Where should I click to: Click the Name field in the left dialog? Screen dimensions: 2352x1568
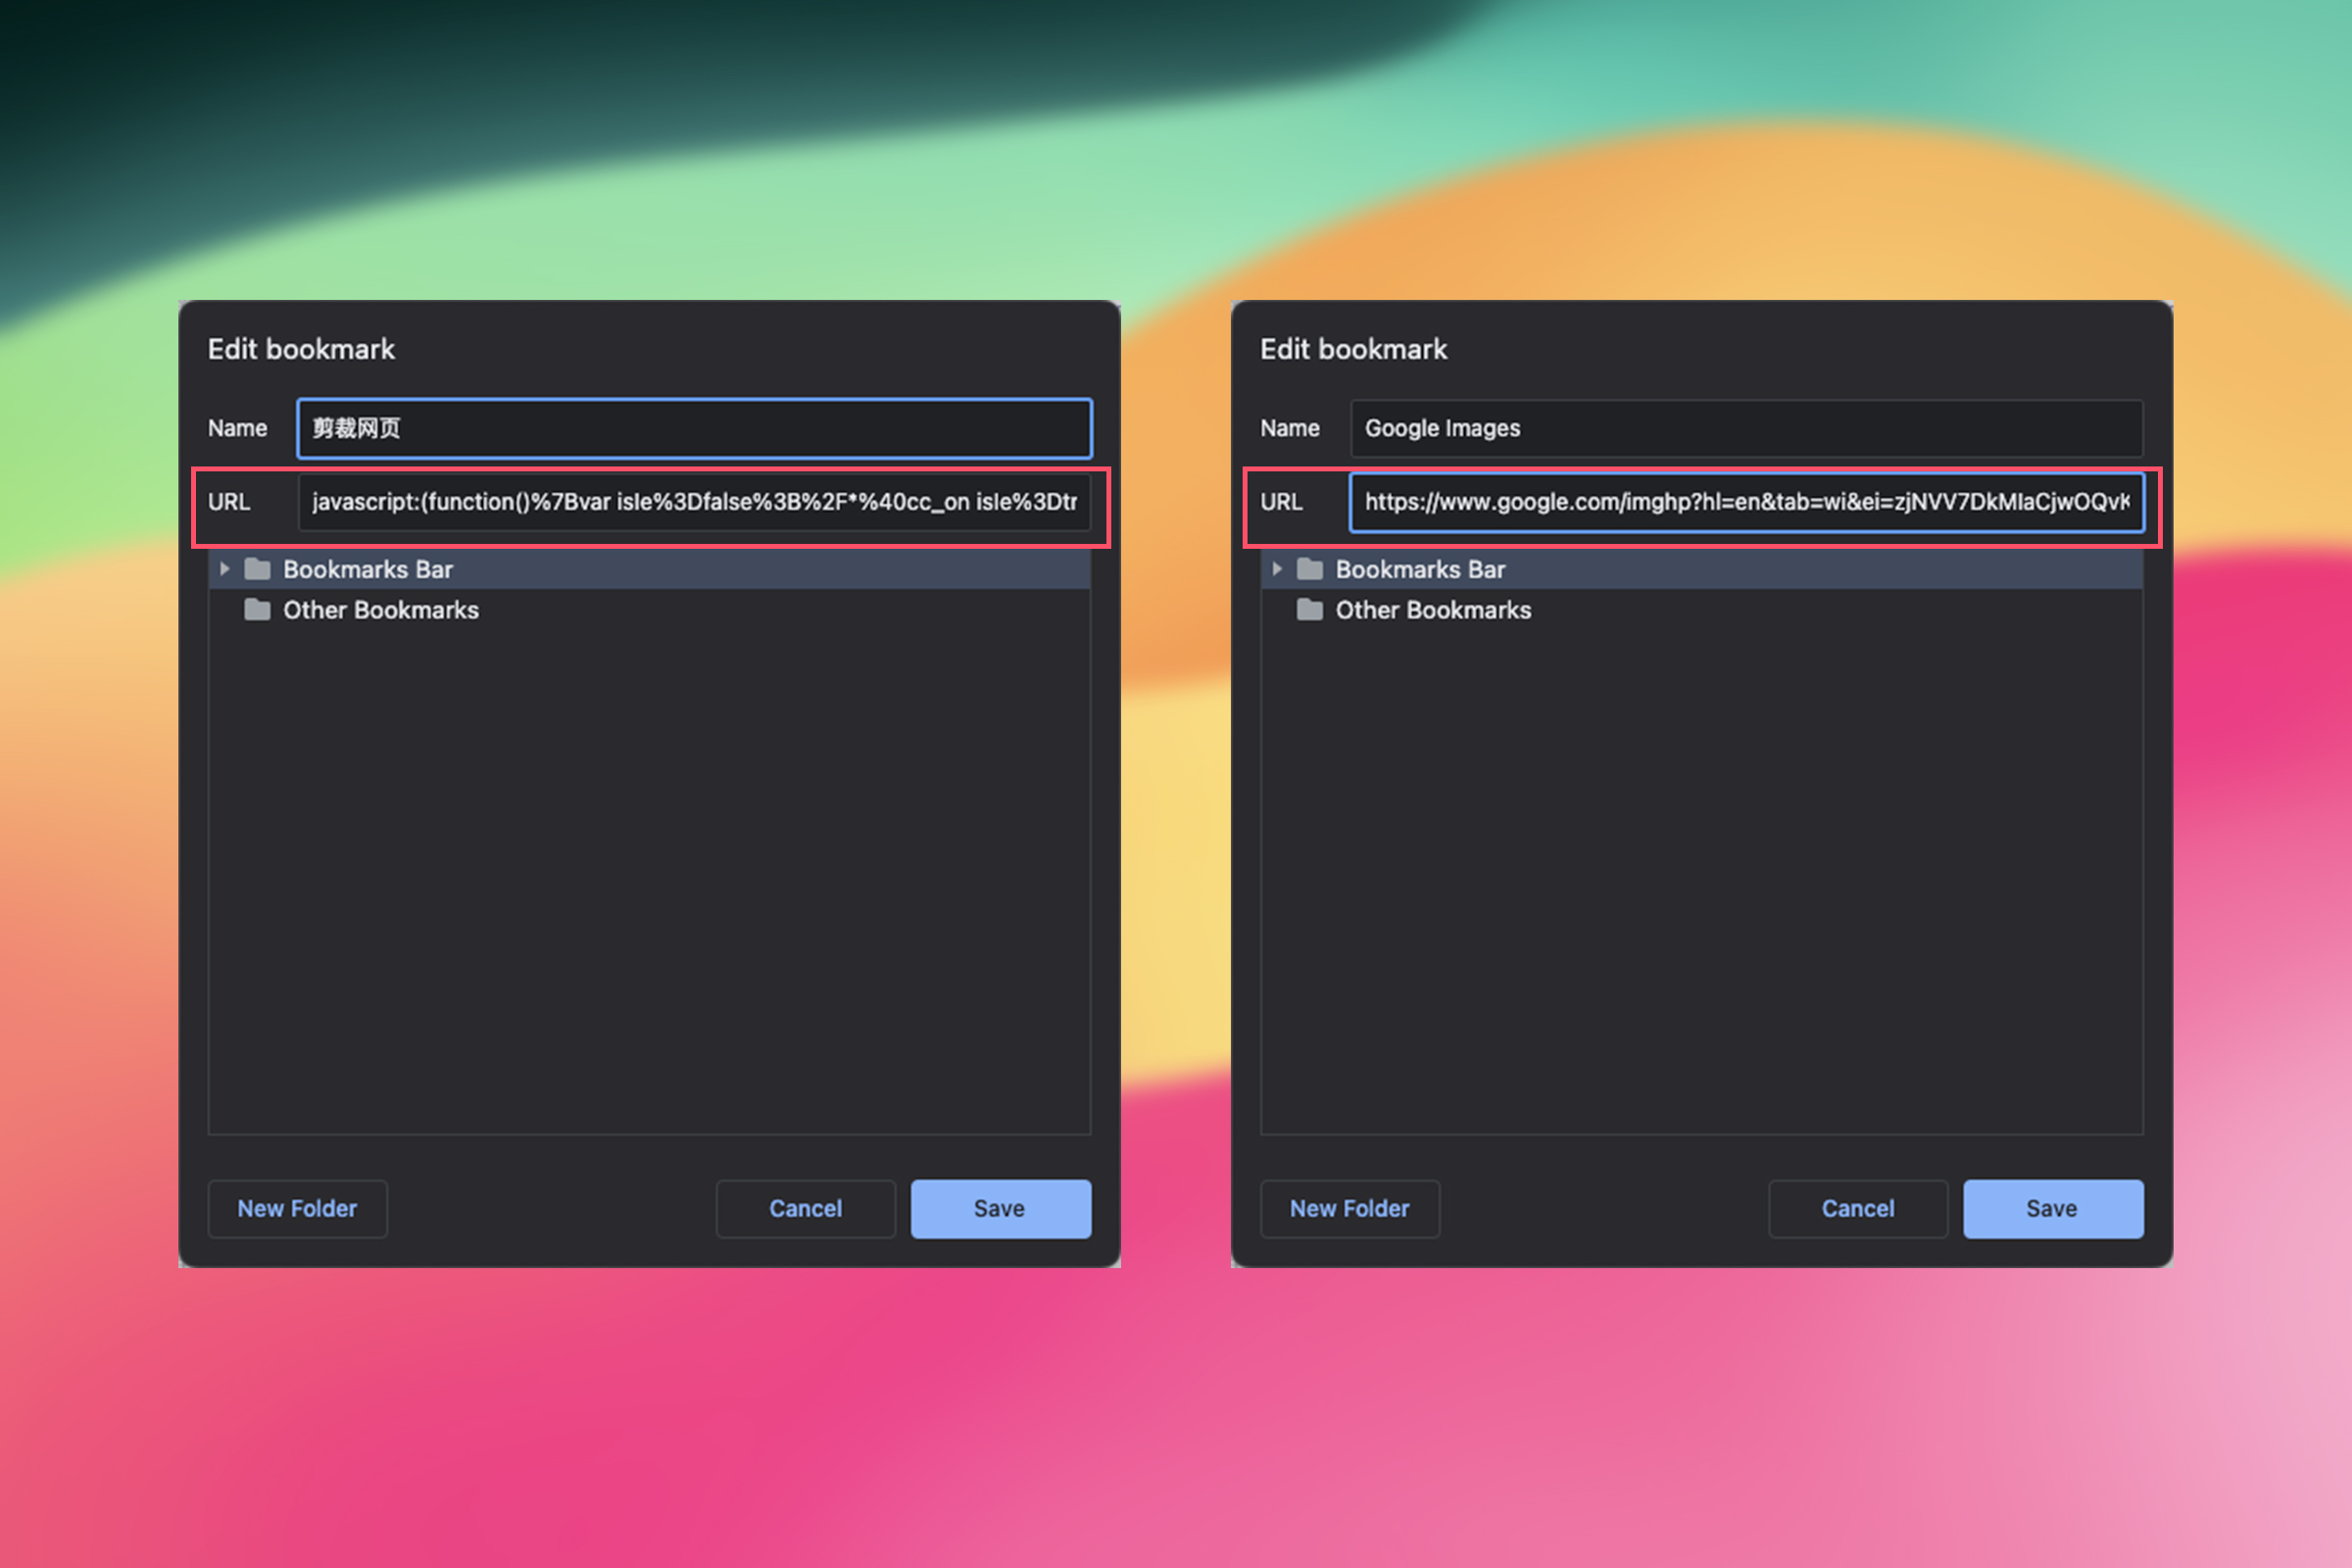coord(694,428)
